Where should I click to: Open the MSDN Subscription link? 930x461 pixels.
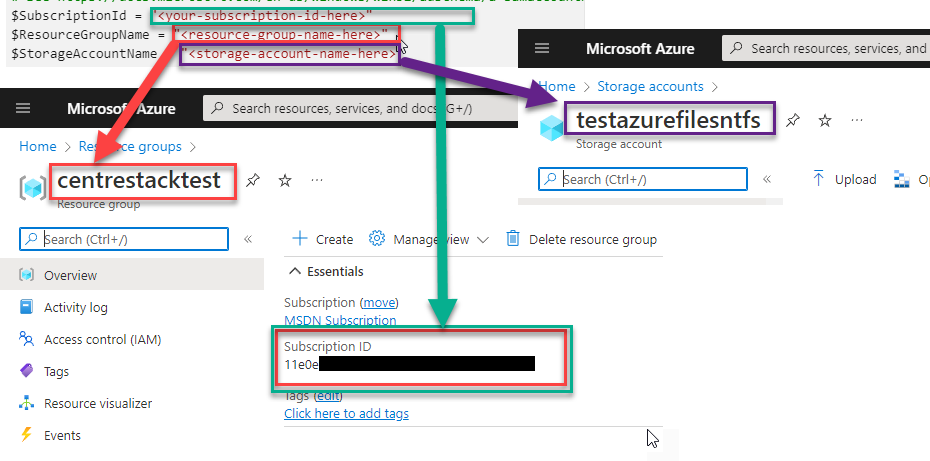pos(340,320)
